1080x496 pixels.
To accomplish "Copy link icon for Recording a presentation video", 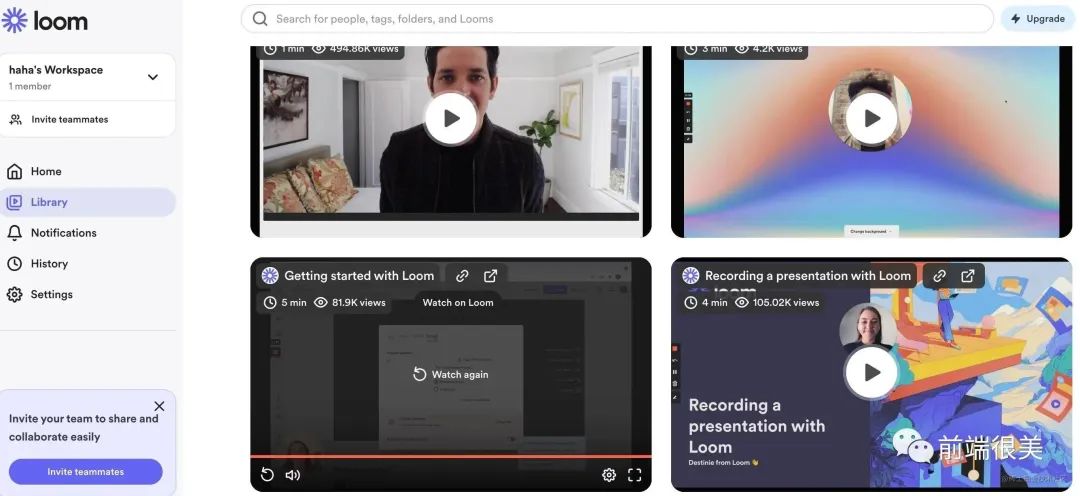I will [939, 276].
